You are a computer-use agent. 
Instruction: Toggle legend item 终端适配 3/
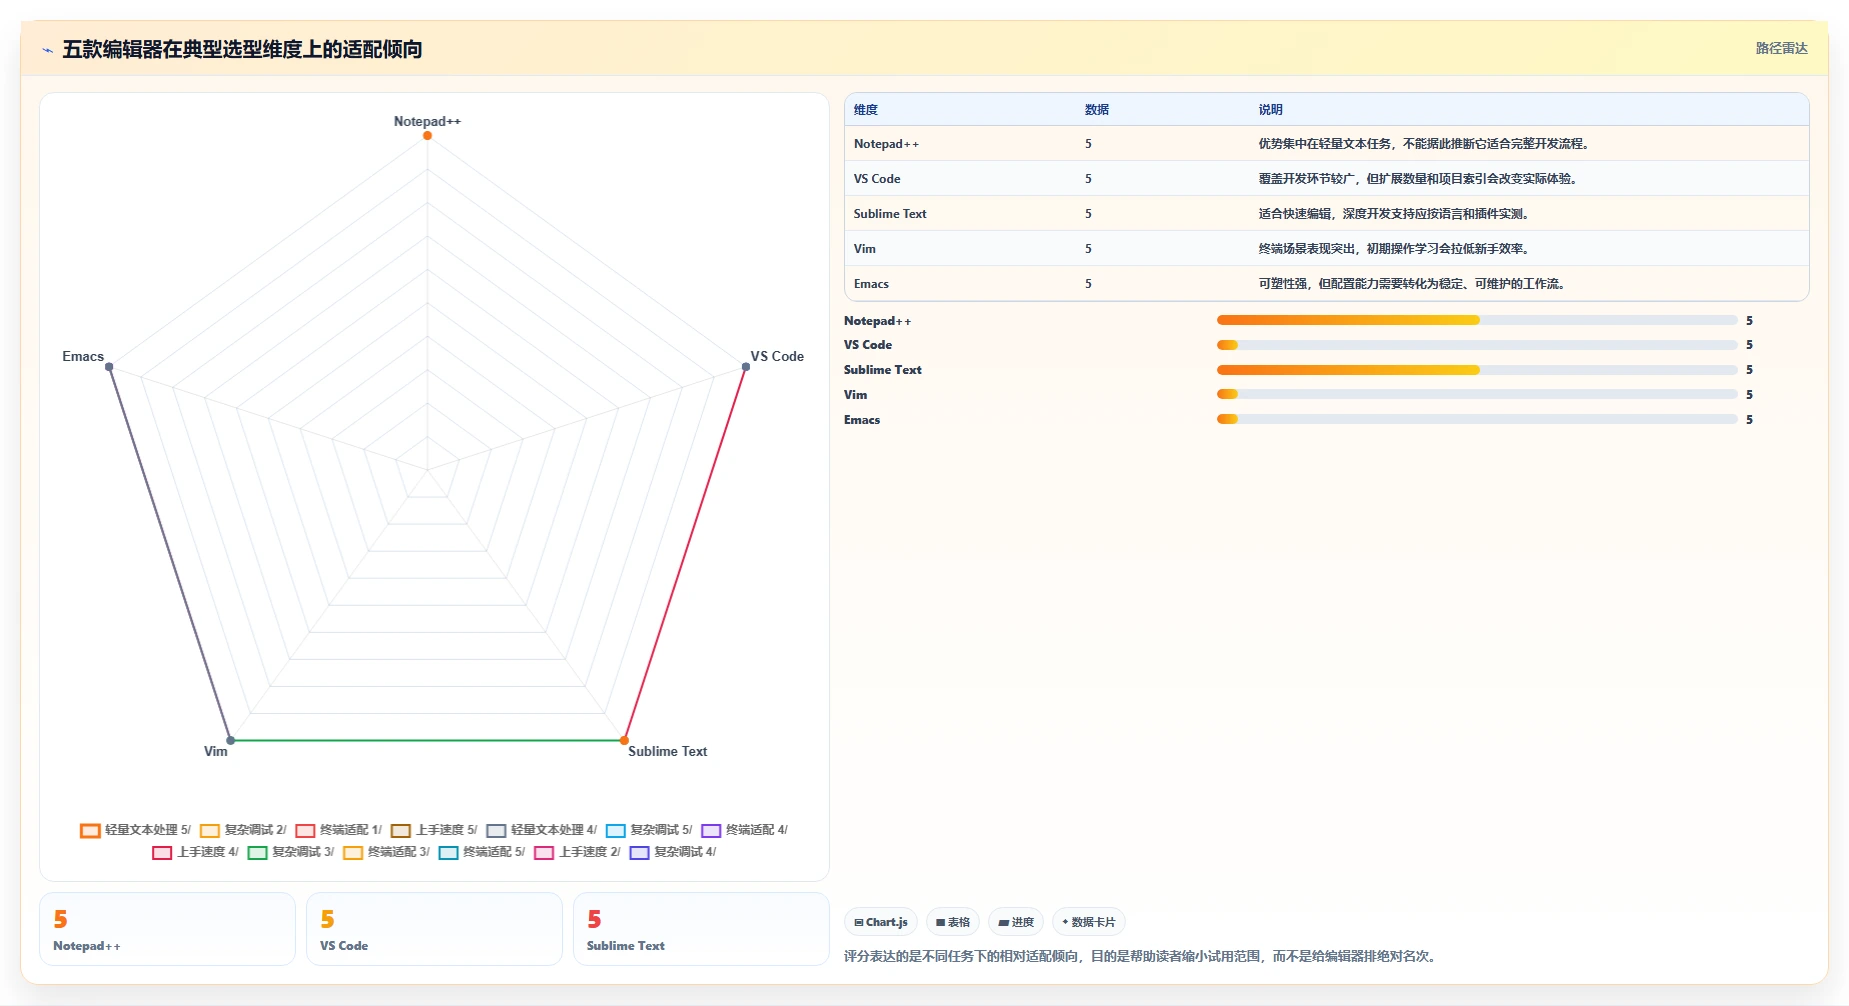(386, 852)
